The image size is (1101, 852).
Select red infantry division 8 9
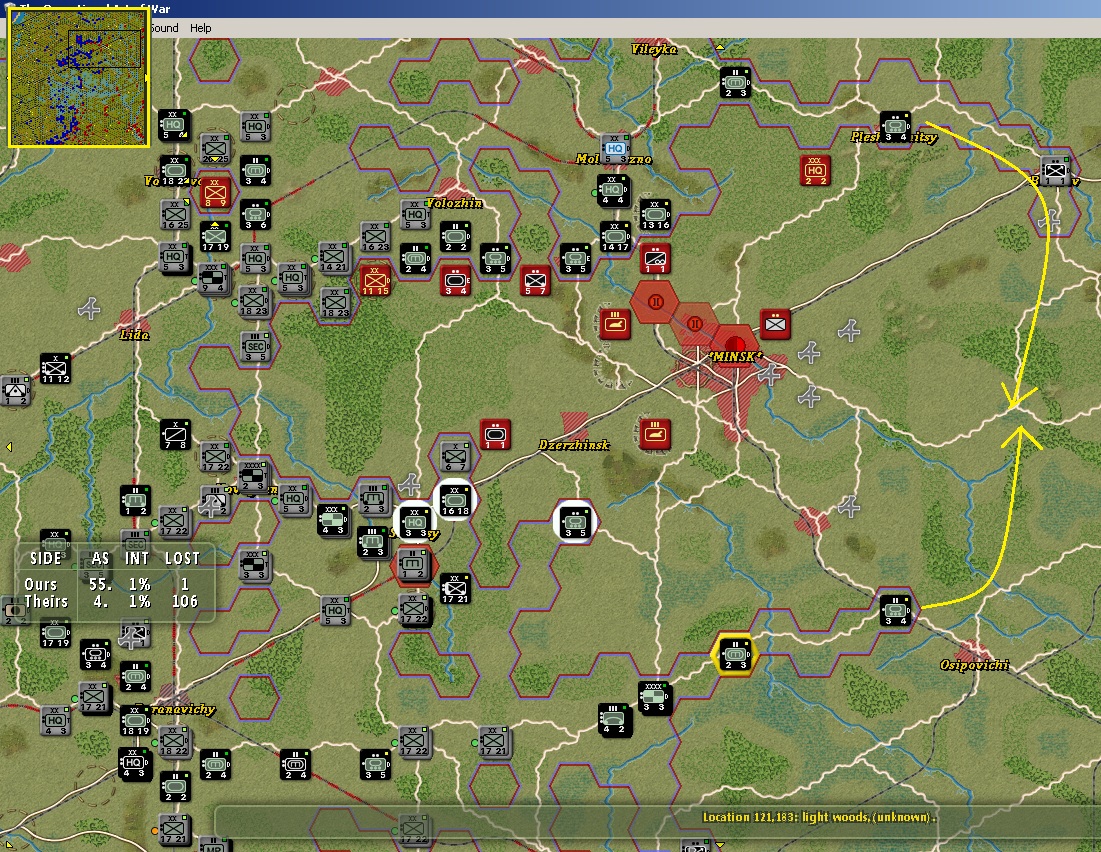click(215, 192)
